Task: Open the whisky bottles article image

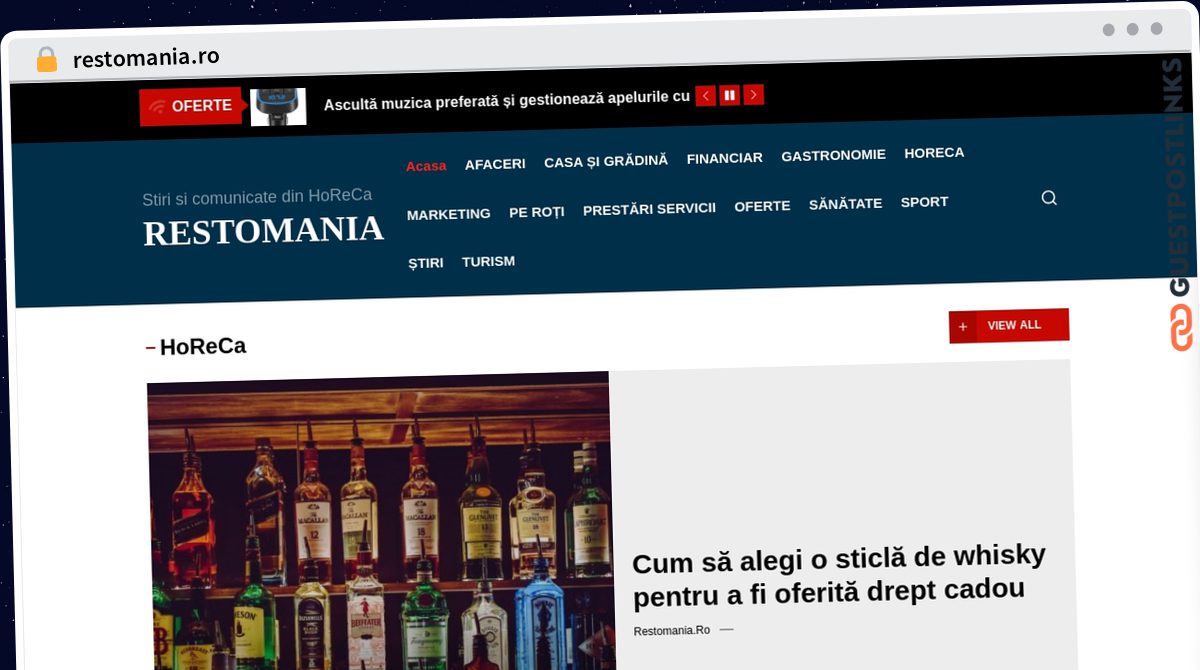Action: [380, 520]
